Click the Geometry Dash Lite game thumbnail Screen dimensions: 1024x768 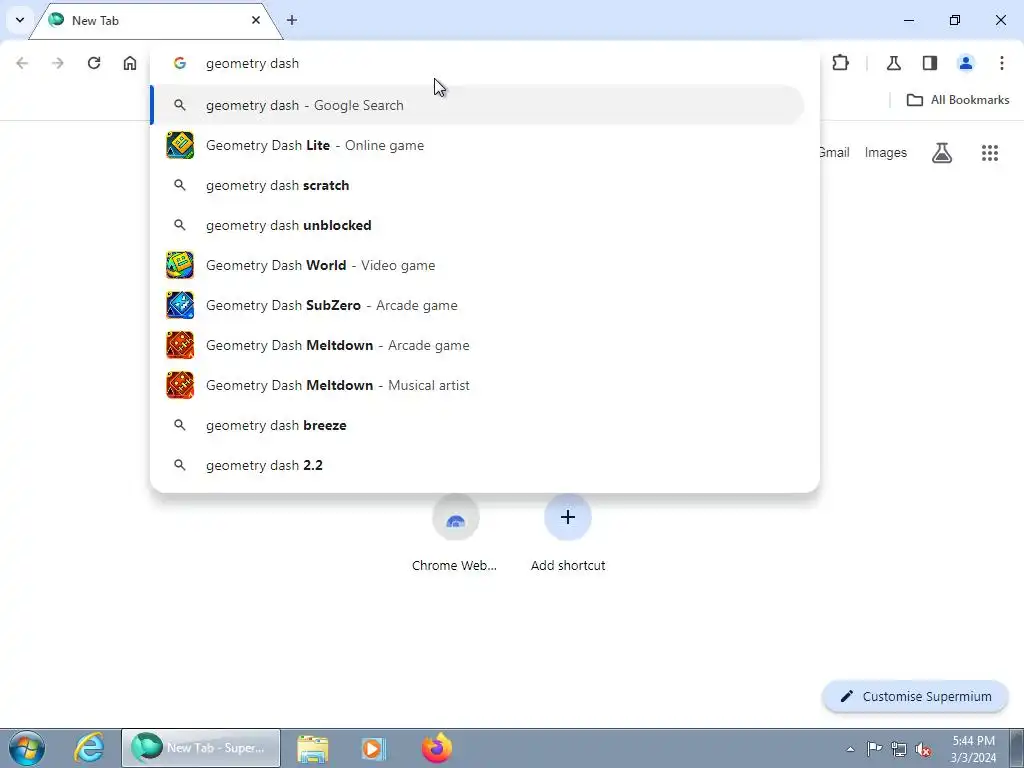coord(180,145)
